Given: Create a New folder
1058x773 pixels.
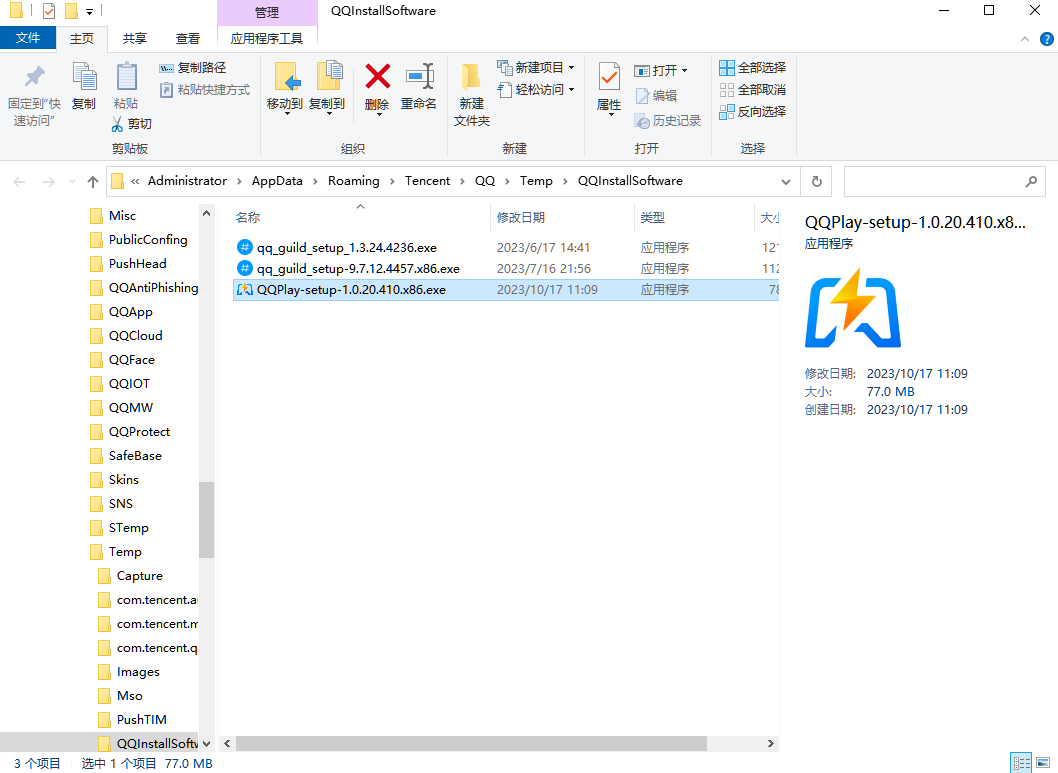Looking at the screenshot, I should tap(472, 94).
